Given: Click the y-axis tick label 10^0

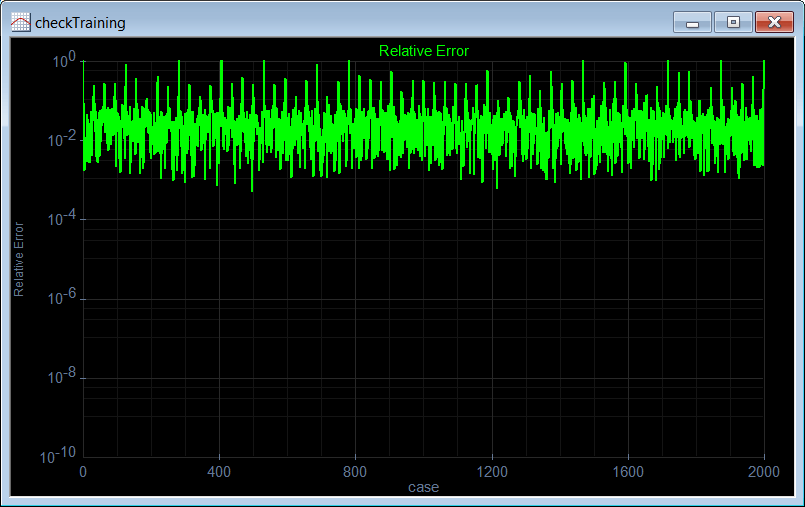Looking at the screenshot, I should (x=64, y=60).
